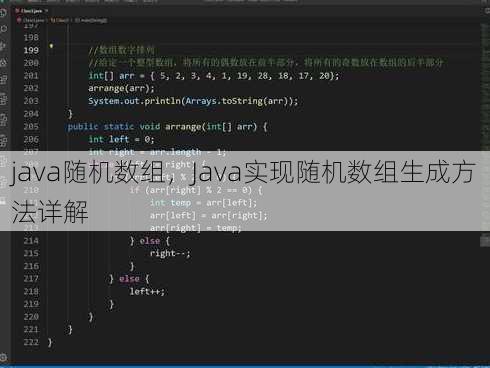Open the Manage gear in the activity bar

pyautogui.click(x=3, y=357)
